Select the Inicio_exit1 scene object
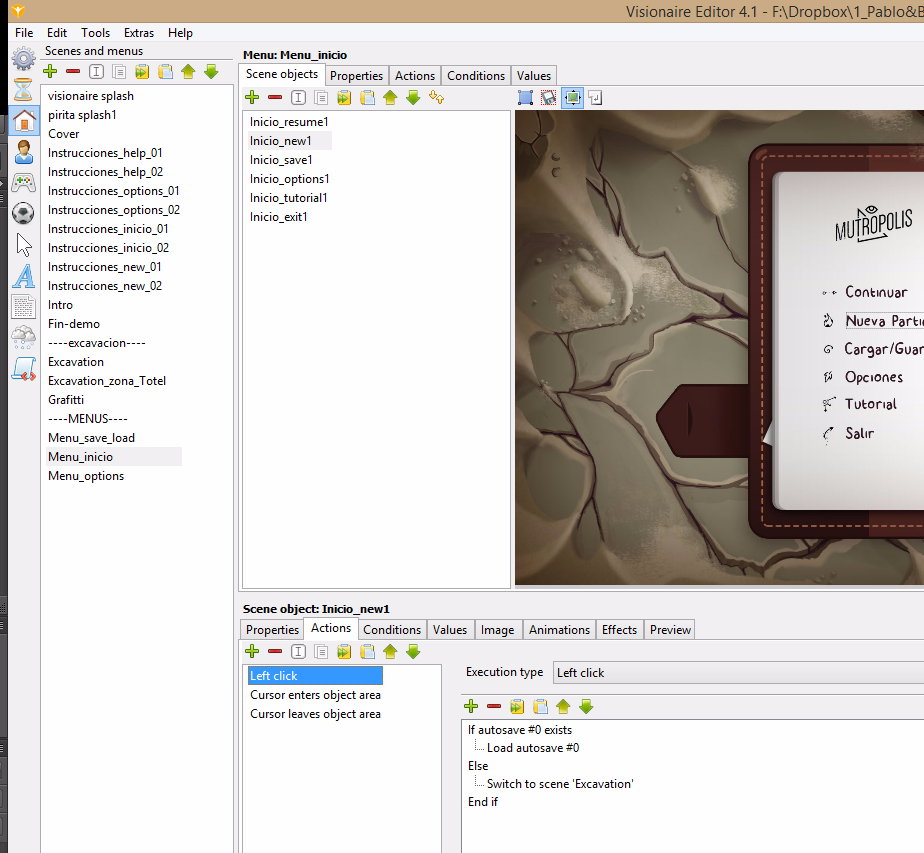This screenshot has height=853, width=924. pos(278,217)
